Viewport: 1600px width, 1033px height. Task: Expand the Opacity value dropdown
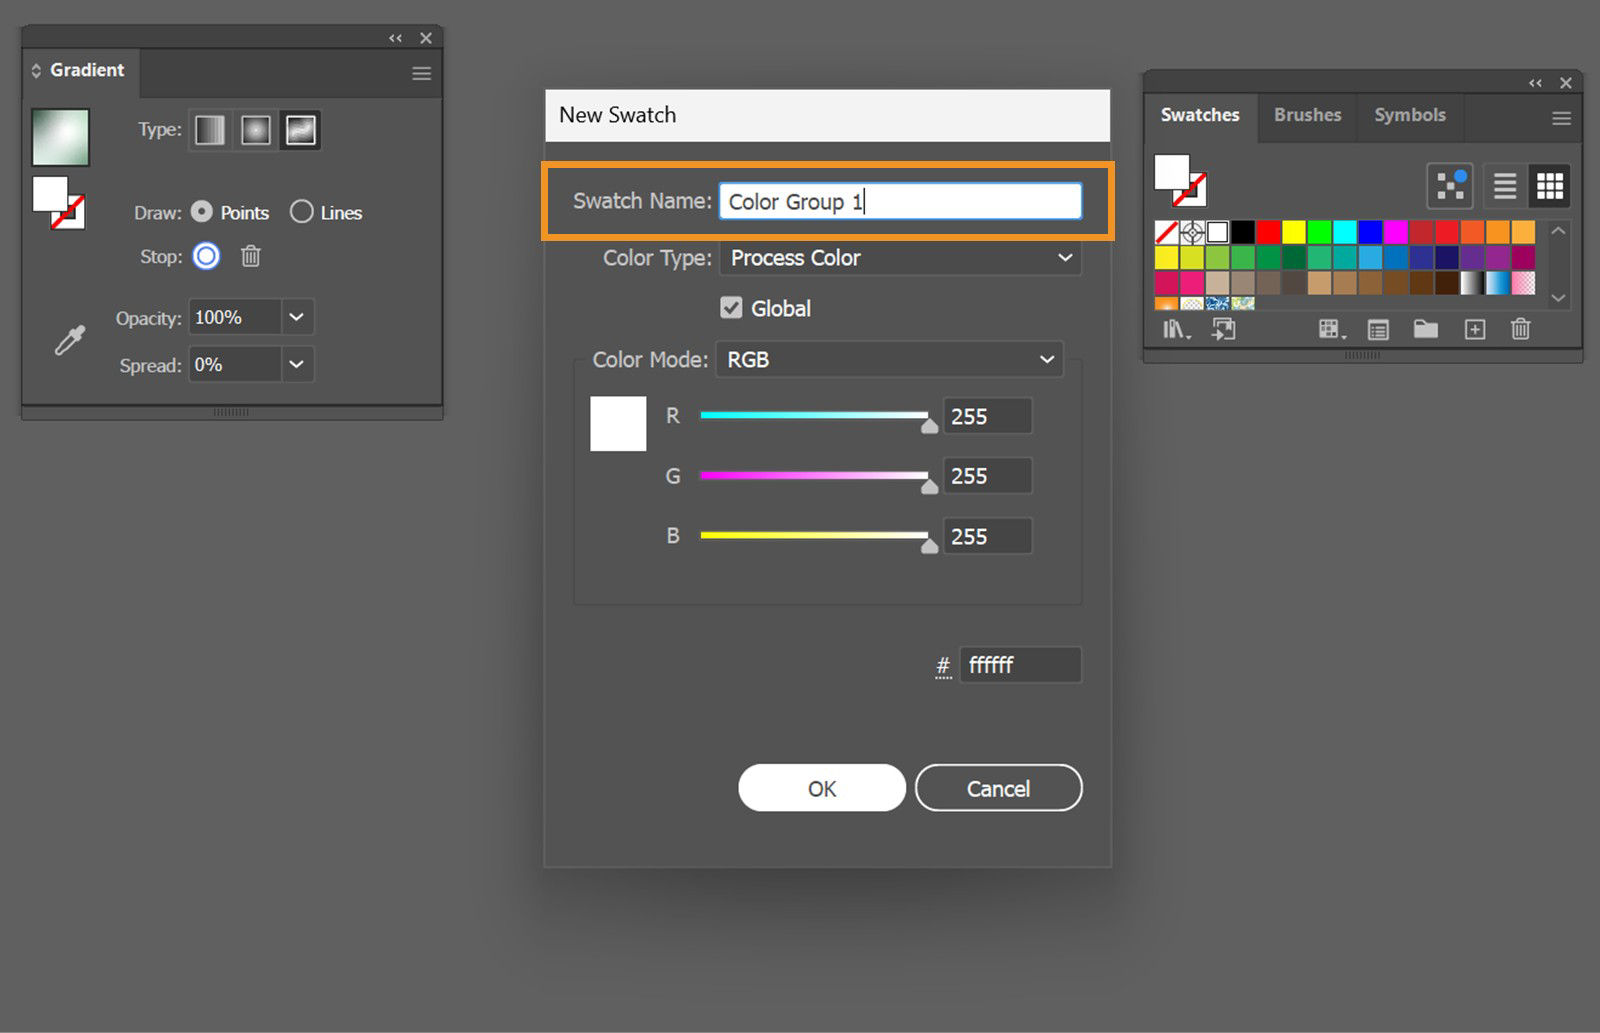point(296,317)
